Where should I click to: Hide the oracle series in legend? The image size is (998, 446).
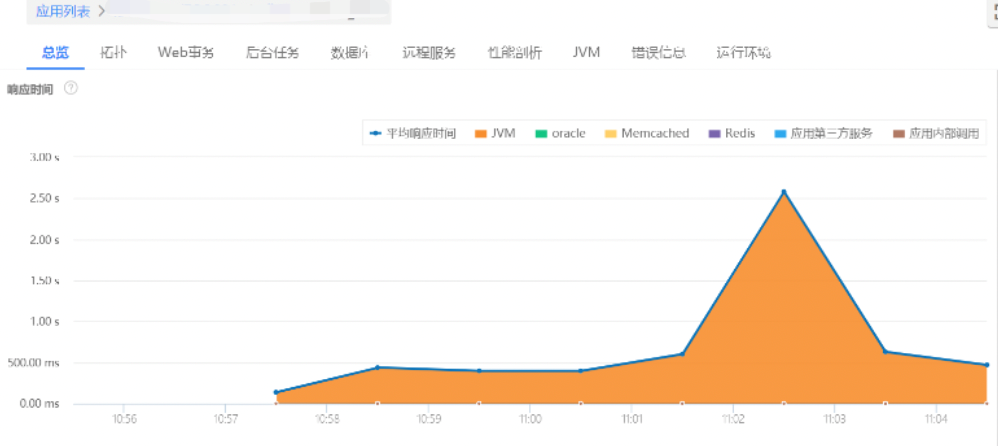[x=560, y=133]
